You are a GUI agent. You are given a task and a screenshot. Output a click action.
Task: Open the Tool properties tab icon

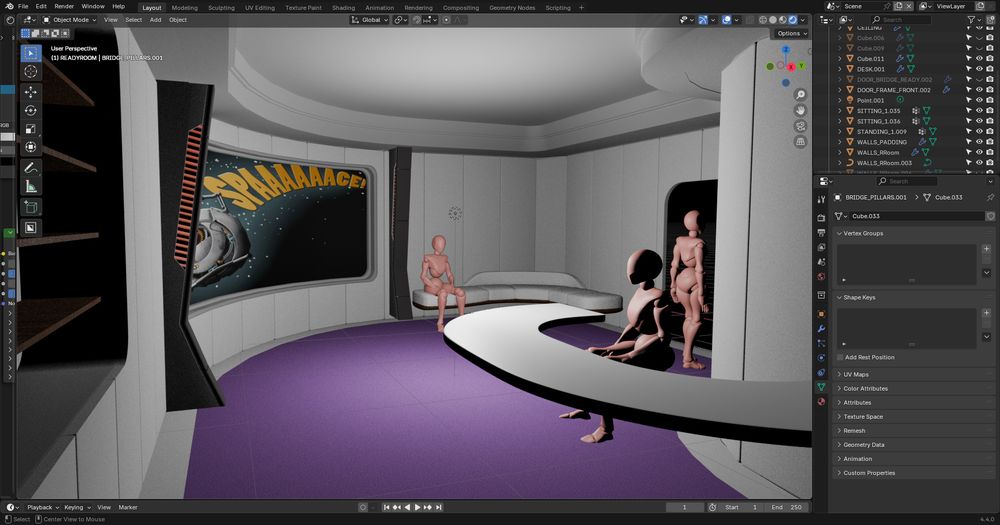(x=821, y=200)
